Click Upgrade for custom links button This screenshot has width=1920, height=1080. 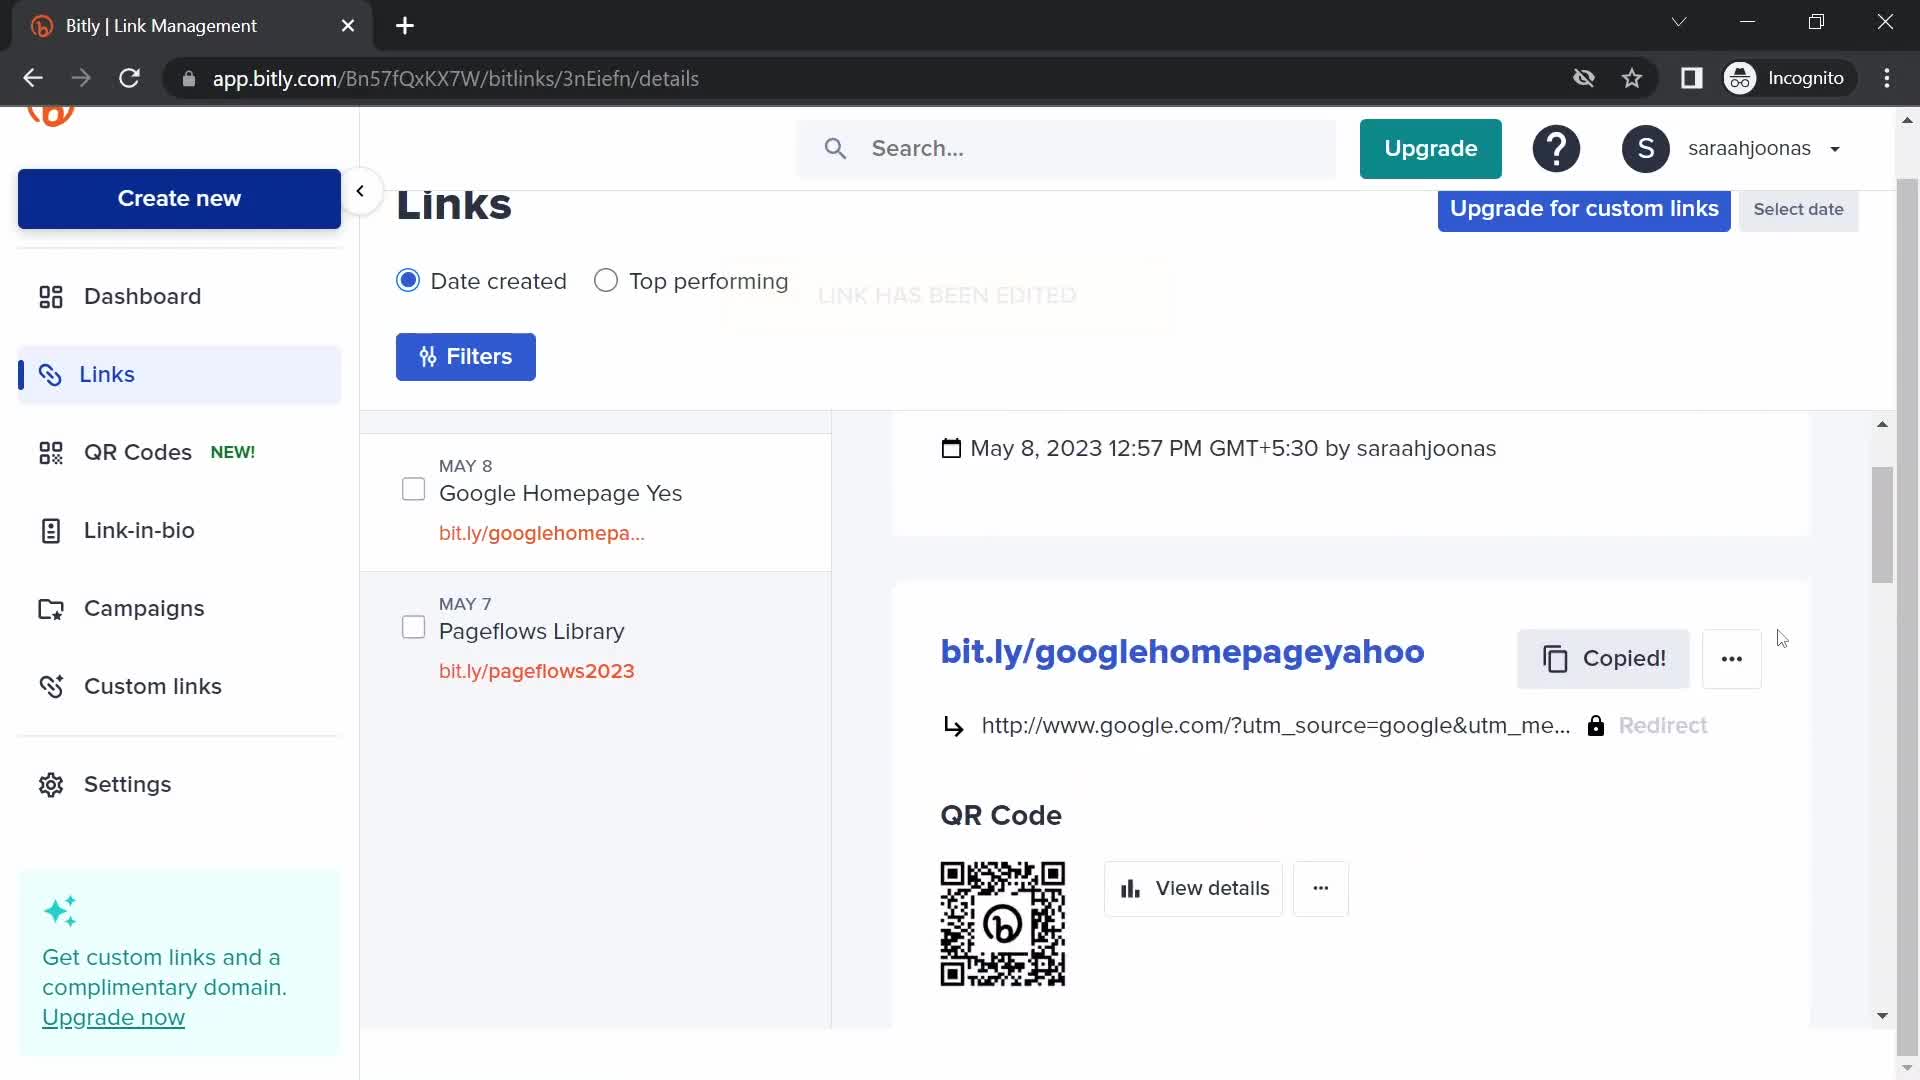(1584, 209)
